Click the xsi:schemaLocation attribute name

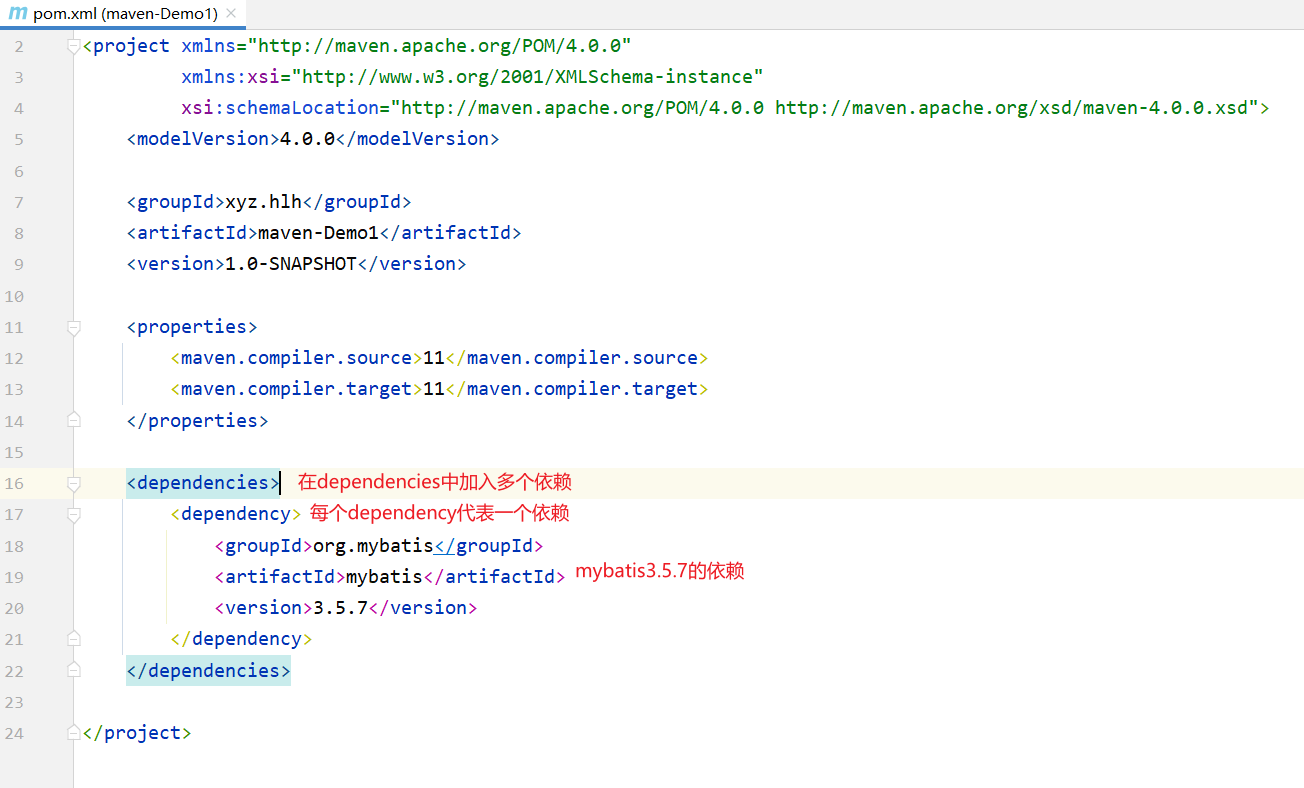(x=280, y=108)
